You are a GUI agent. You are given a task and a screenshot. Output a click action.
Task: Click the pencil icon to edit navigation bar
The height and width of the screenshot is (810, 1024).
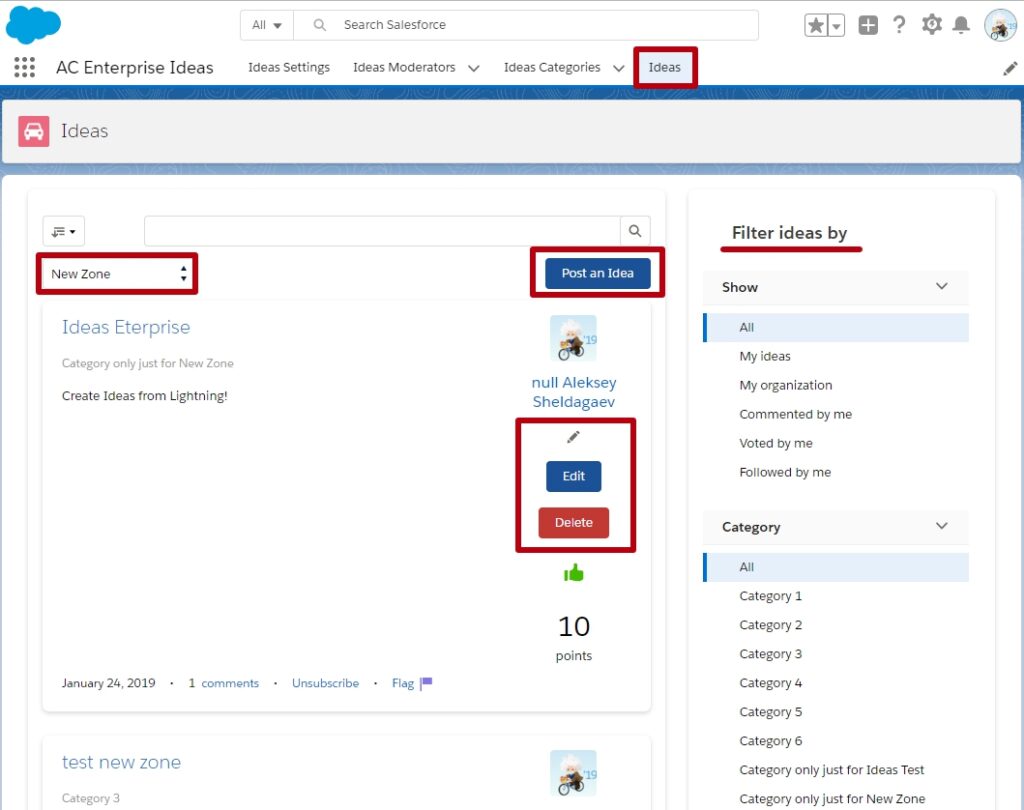click(x=1010, y=69)
